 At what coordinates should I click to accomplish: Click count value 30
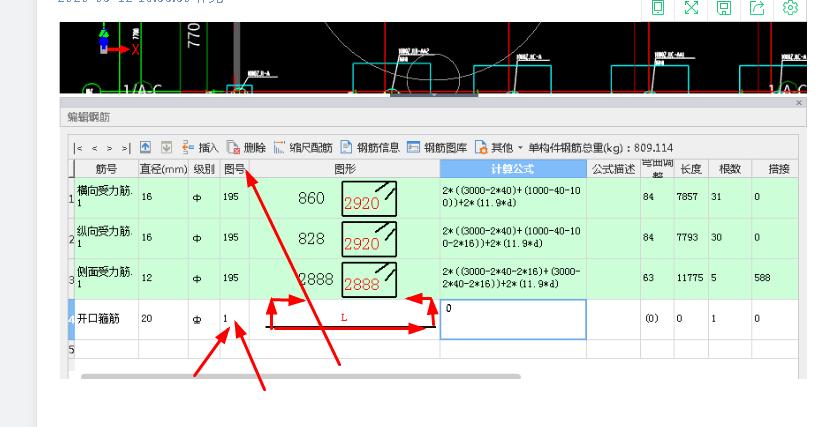click(x=716, y=237)
